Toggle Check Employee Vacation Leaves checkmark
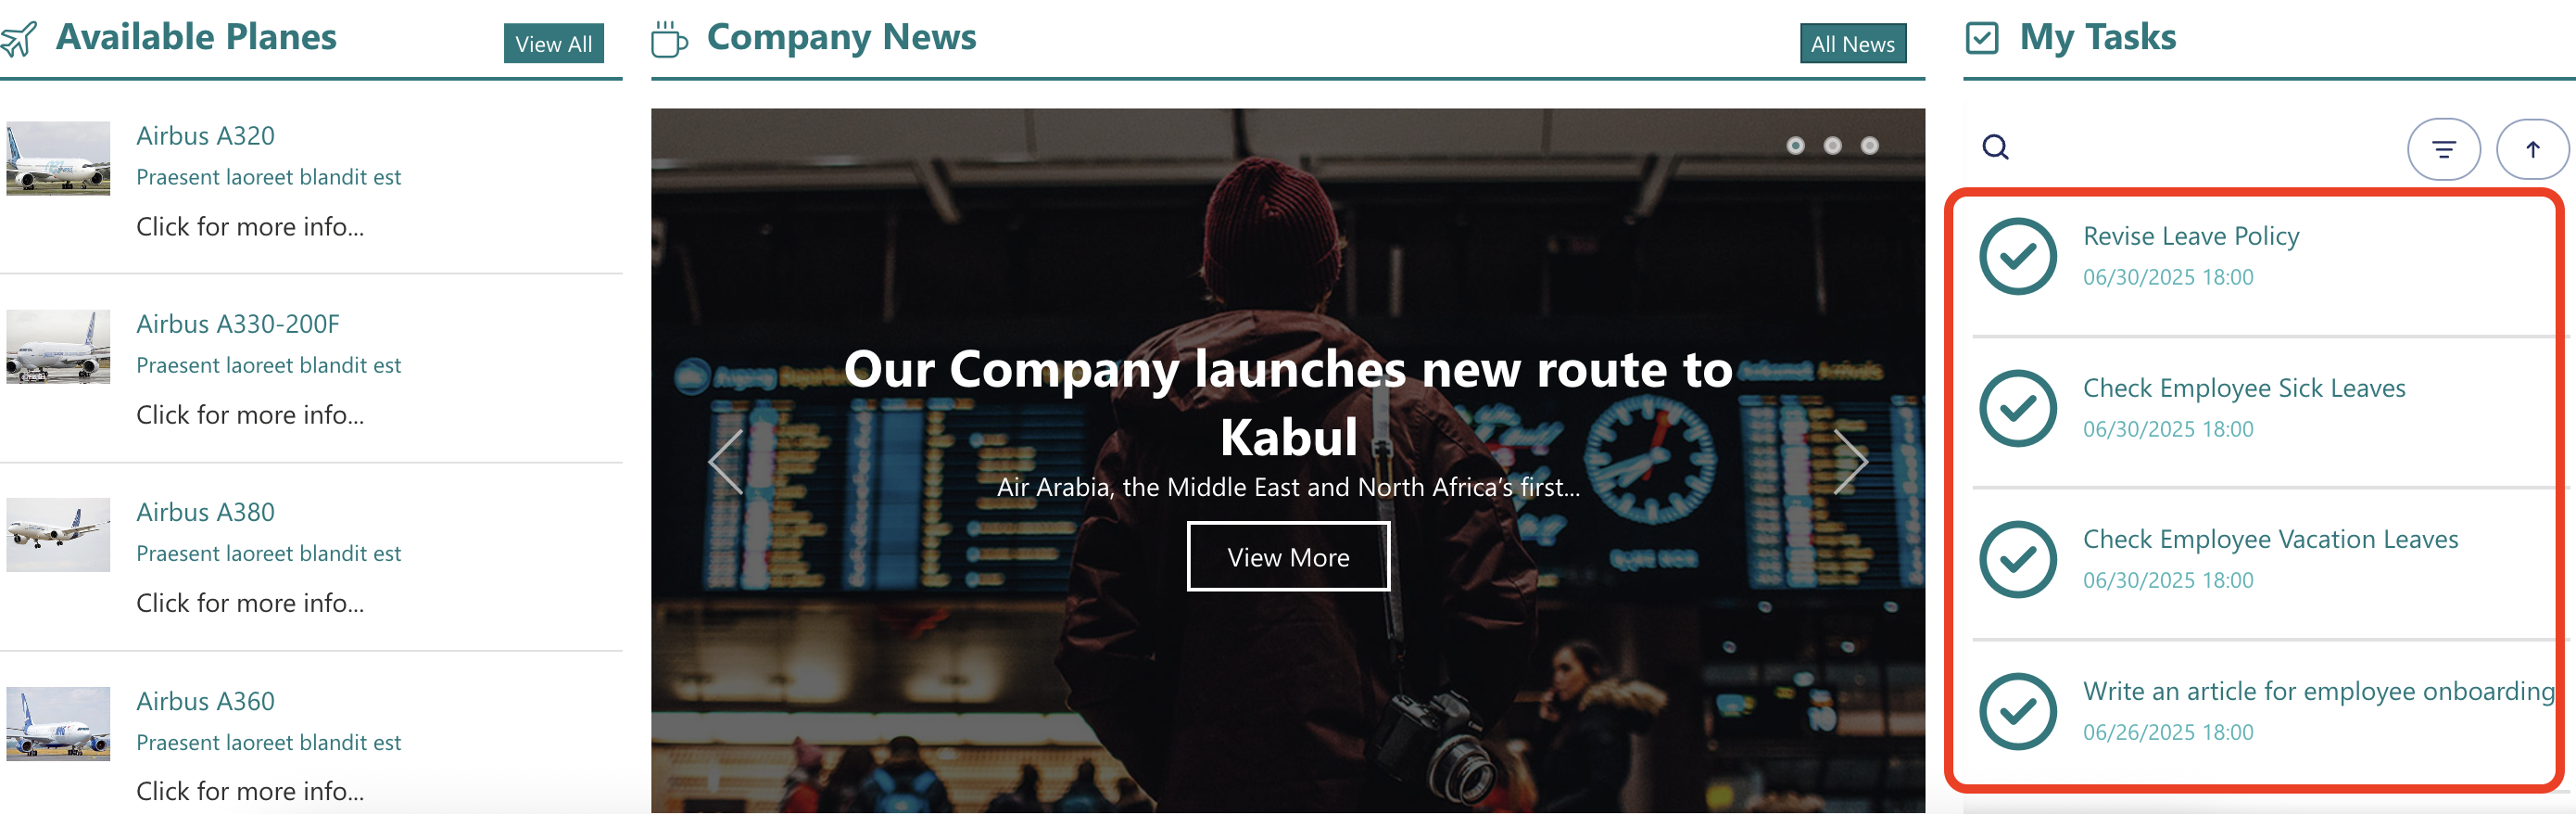 point(2017,559)
